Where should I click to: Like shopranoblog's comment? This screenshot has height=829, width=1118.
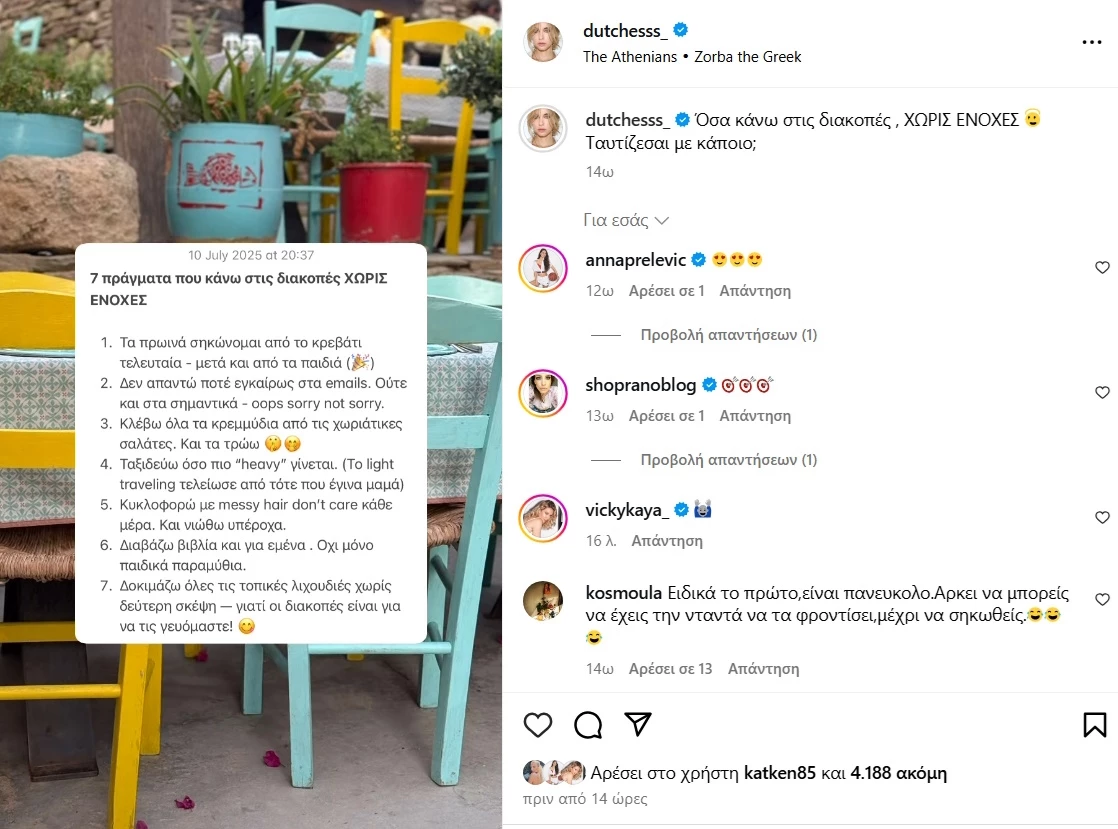point(1102,392)
